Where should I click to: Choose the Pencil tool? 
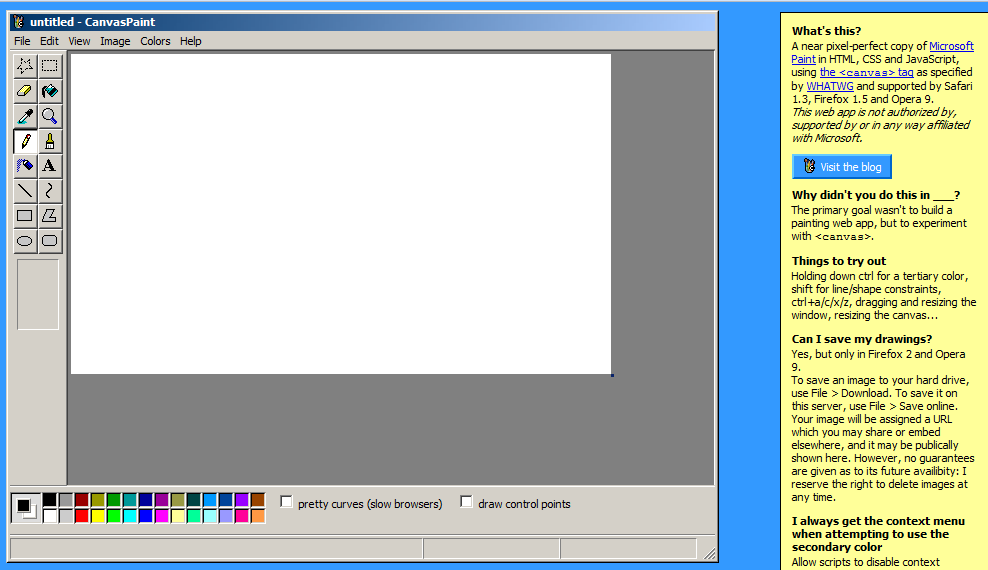tap(25, 141)
